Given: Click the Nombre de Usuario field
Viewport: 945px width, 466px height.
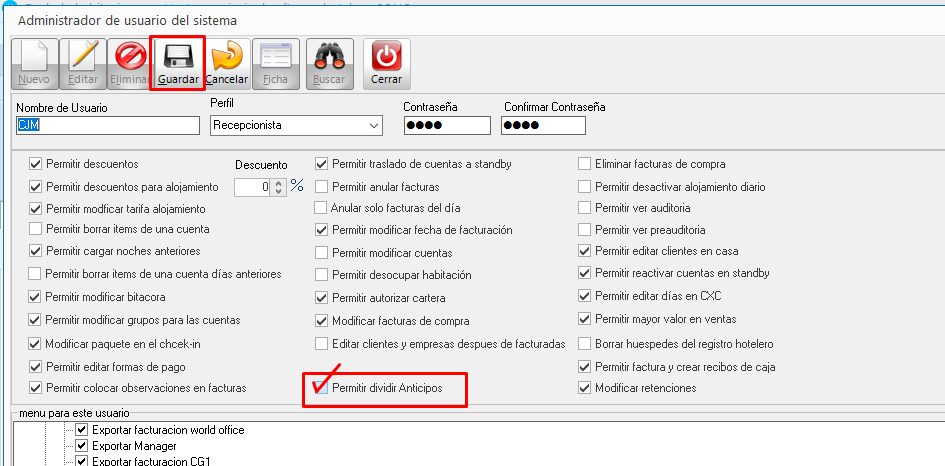Looking at the screenshot, I should tap(108, 126).
